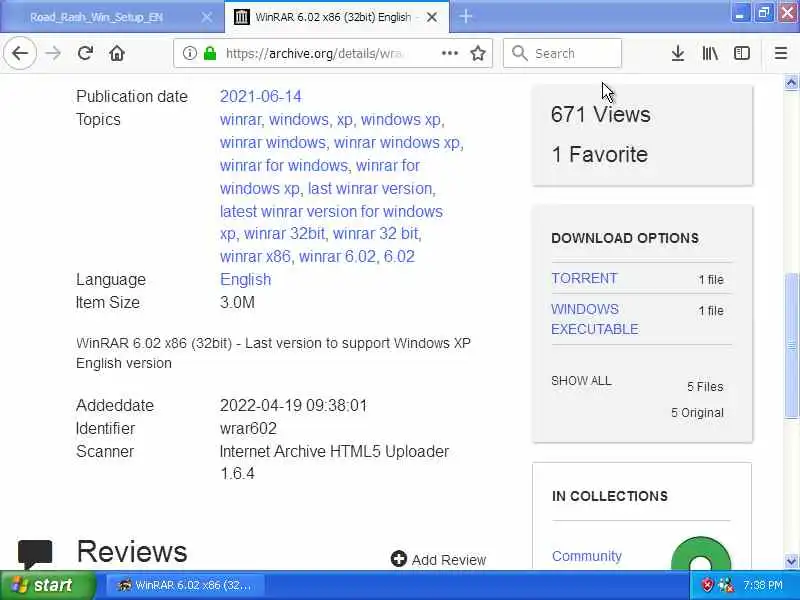Open a new tab with plus

tap(465, 17)
